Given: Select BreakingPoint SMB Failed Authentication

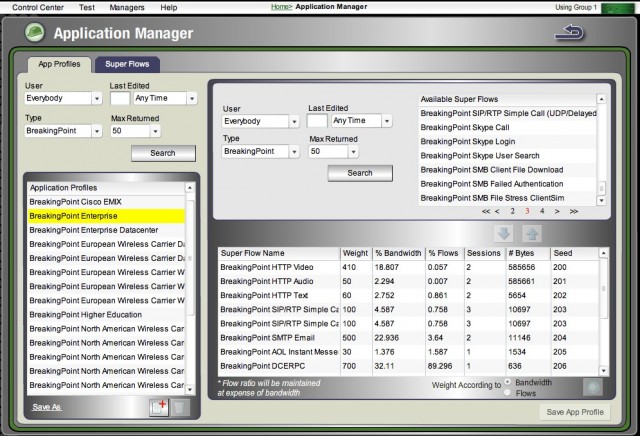Looking at the screenshot, I should [507, 184].
